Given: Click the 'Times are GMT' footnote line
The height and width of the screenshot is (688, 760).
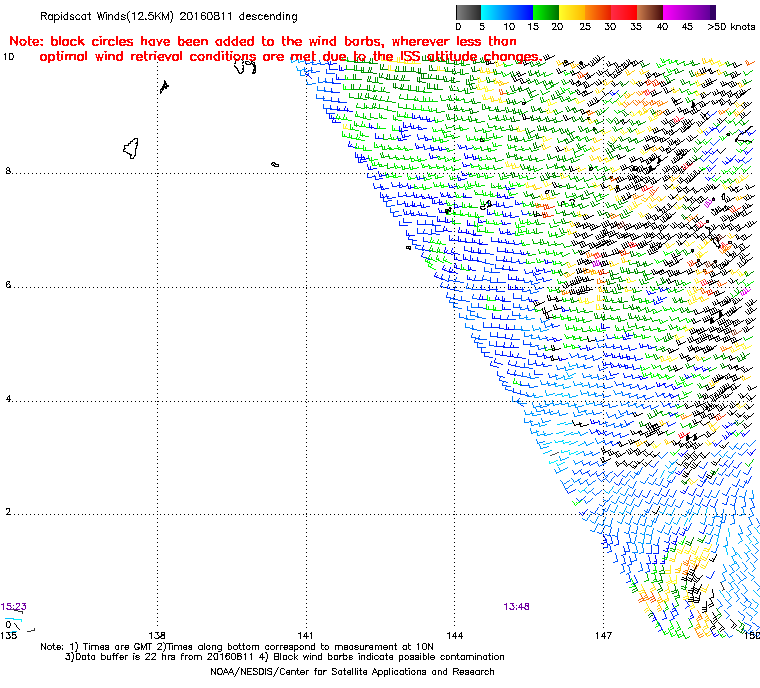Looking at the screenshot, I should point(237,647).
